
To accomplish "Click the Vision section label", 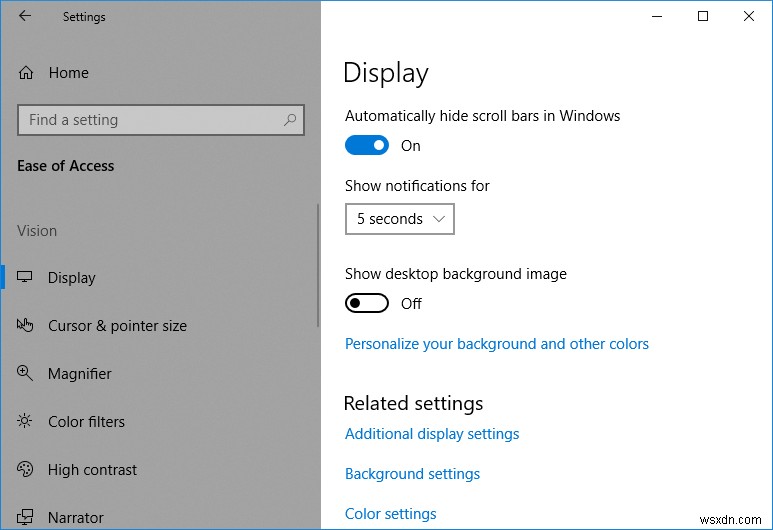I will pyautogui.click(x=37, y=231).
